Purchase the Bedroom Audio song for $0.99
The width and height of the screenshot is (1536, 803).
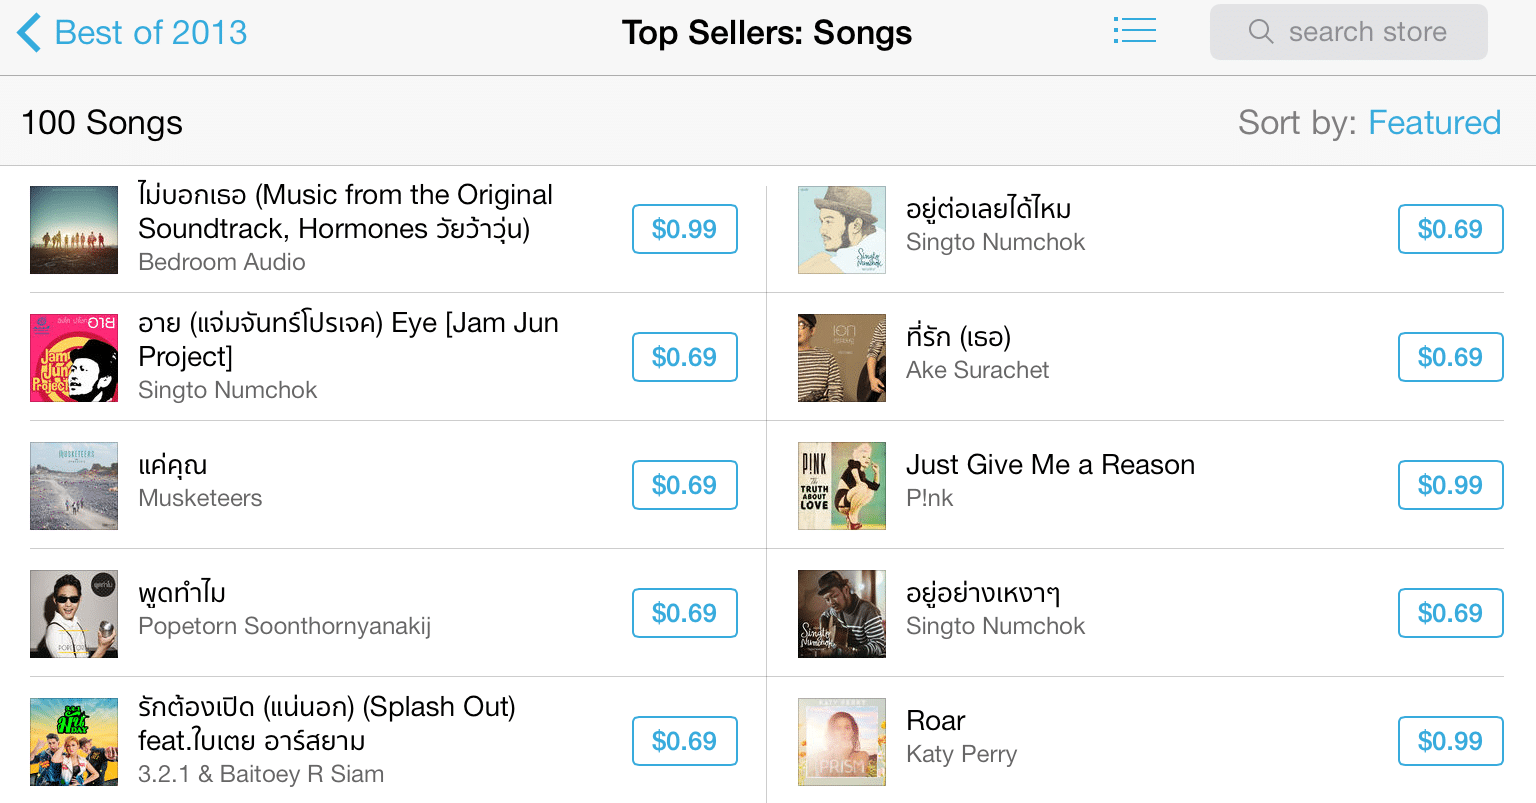pos(684,229)
